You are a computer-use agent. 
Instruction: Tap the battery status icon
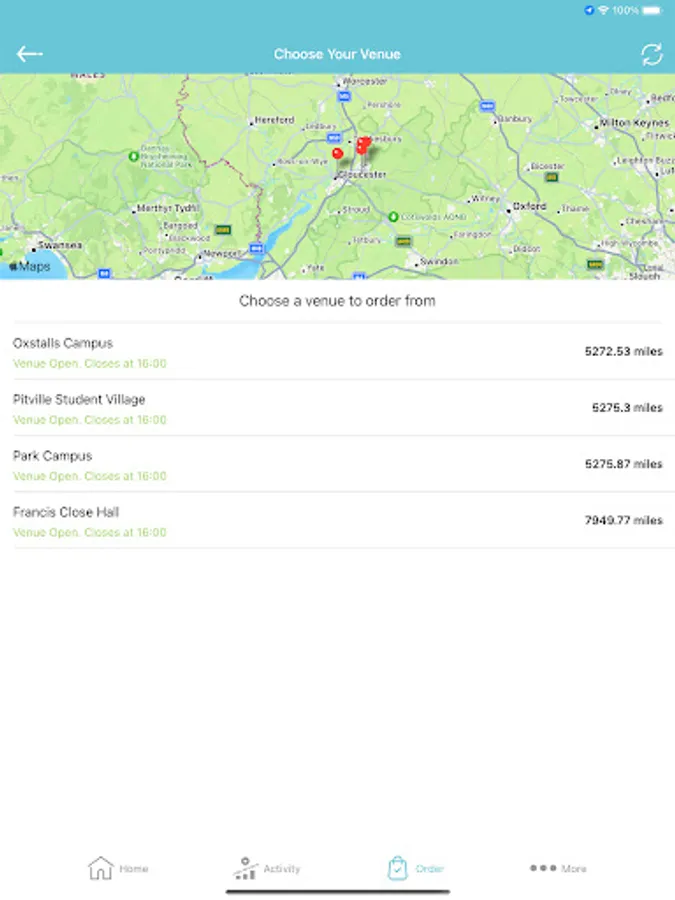point(652,10)
